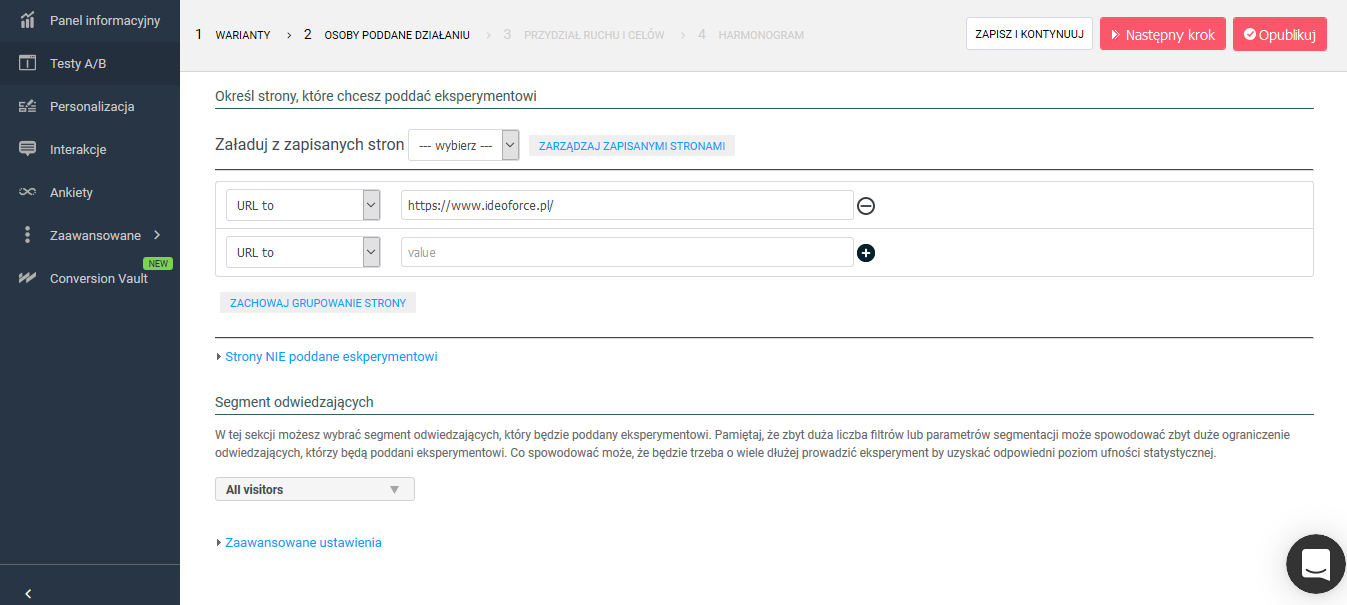Click the Panel informacyjny chart icon
1347x605 pixels.
coord(28,20)
